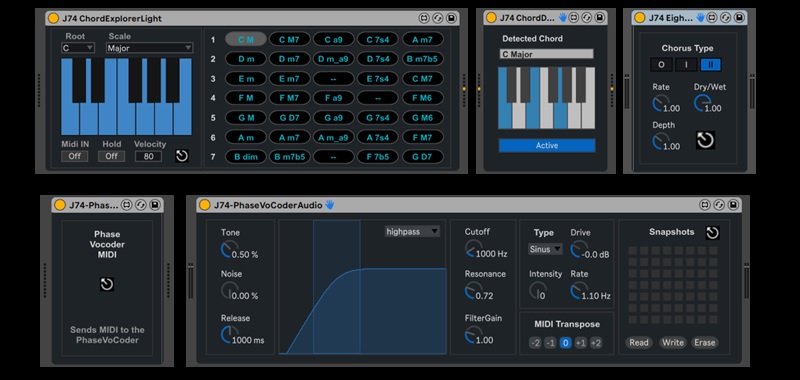This screenshot has width=800, height=380.
Task: Toggle the Active detection button
Action: coord(546,145)
